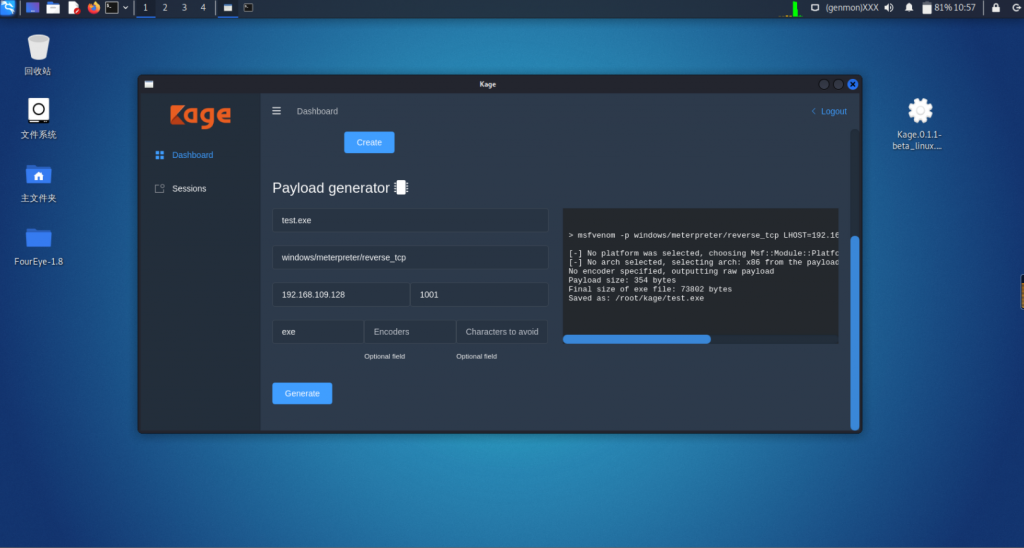Select Sessions in the sidebar
The height and width of the screenshot is (548, 1024).
(x=189, y=188)
